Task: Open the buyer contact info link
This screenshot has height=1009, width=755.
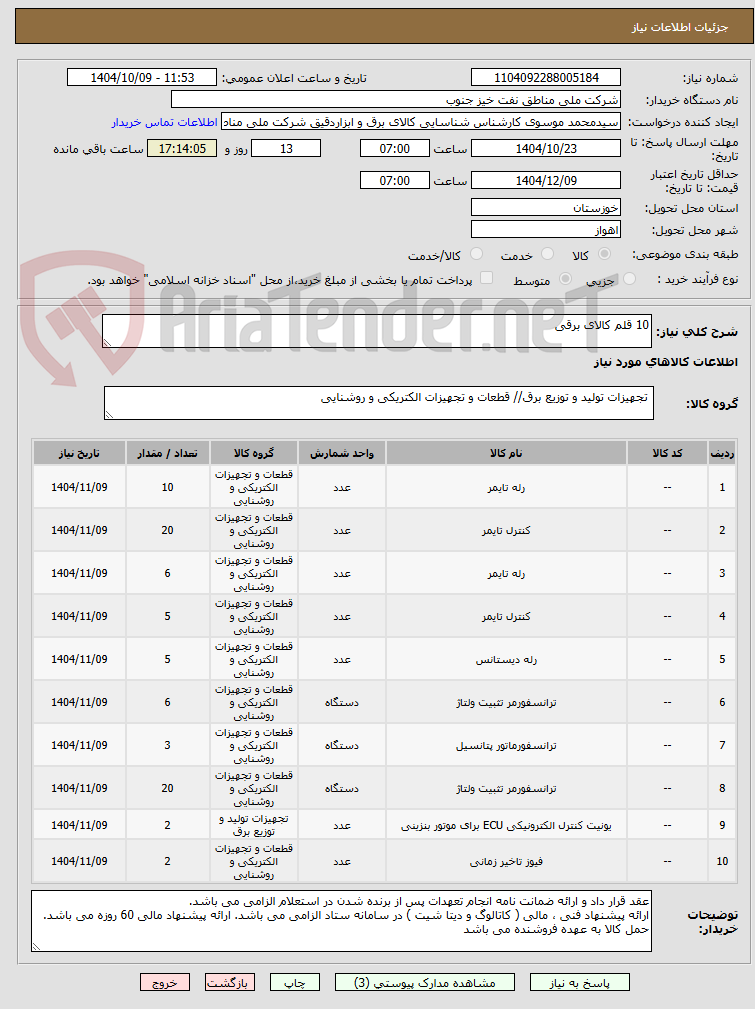Action: (164, 122)
